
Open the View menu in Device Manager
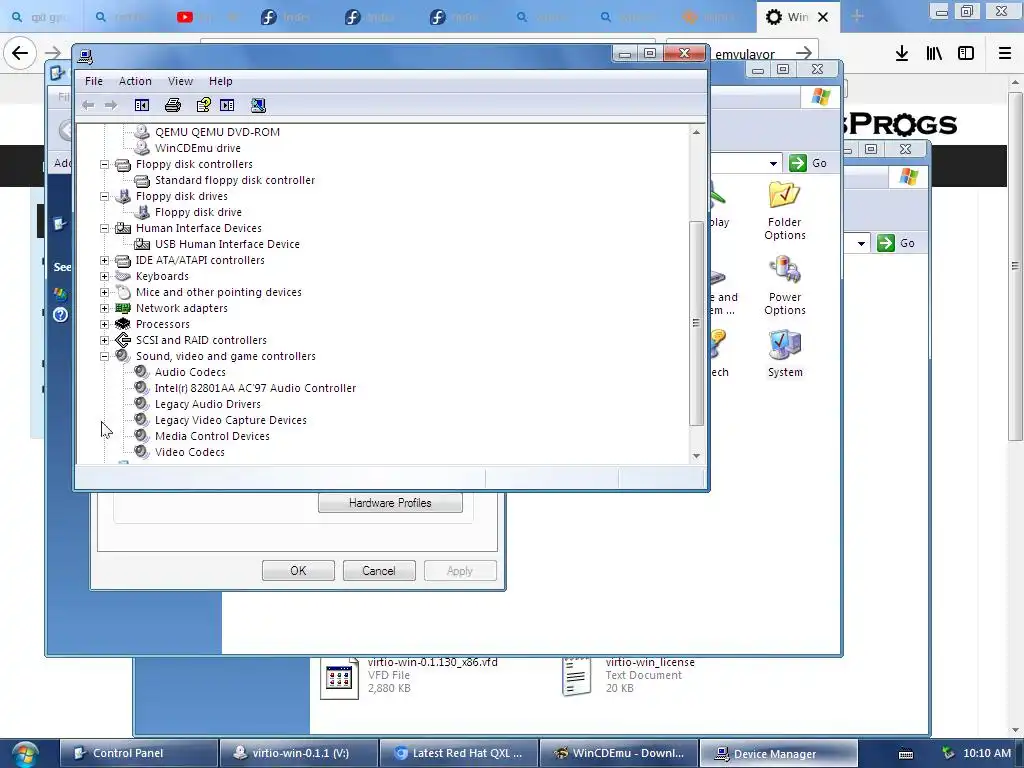click(180, 81)
